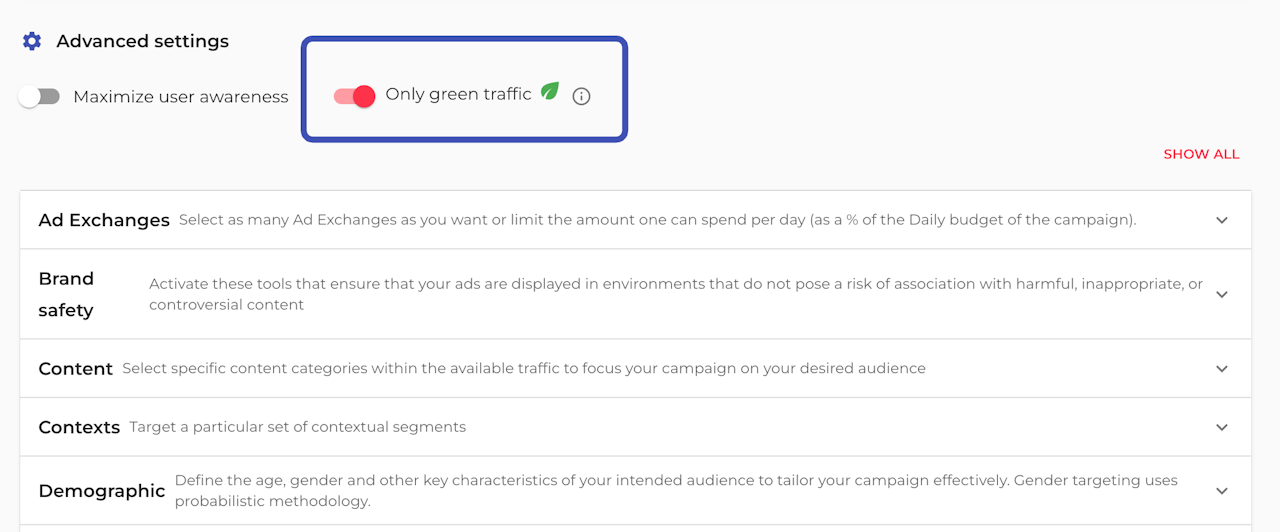Select the Ad Exchanges section title
Screen dimensions: 1280x532
pyautogui.click(x=104, y=220)
